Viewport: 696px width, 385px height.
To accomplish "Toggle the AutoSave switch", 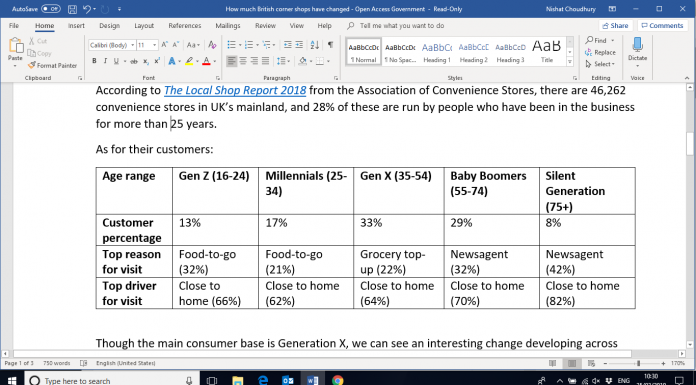I will (51, 9).
